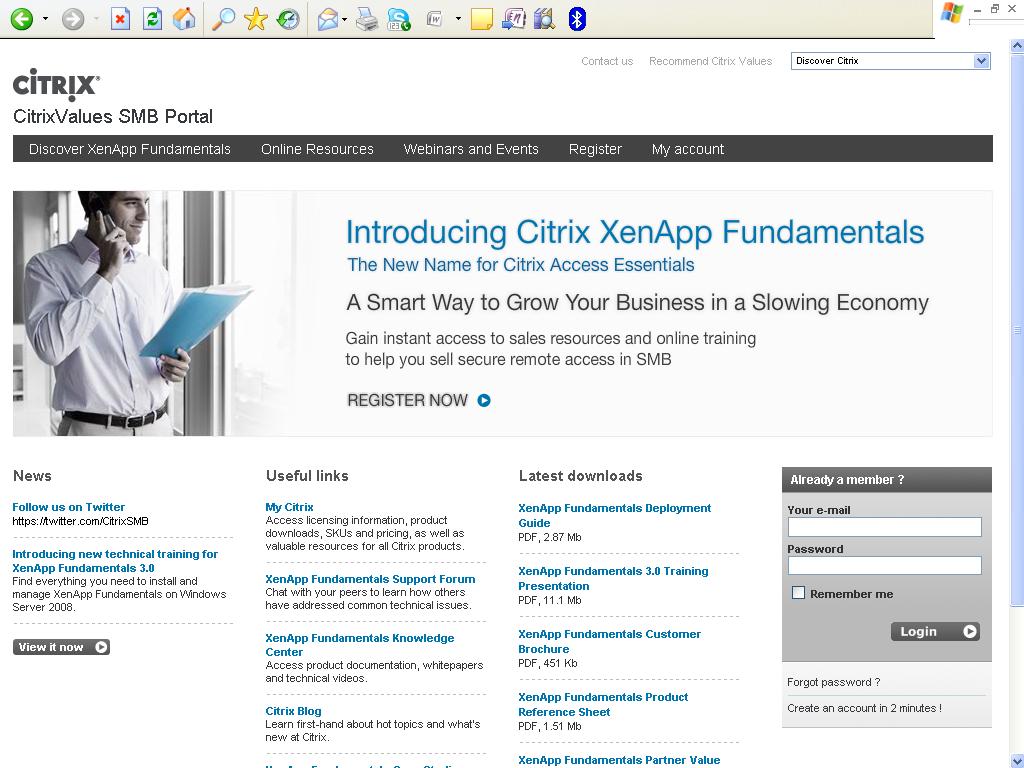This screenshot has height=768, width=1024.
Task: Open Search with the magnifying glass icon
Action: (x=224, y=19)
